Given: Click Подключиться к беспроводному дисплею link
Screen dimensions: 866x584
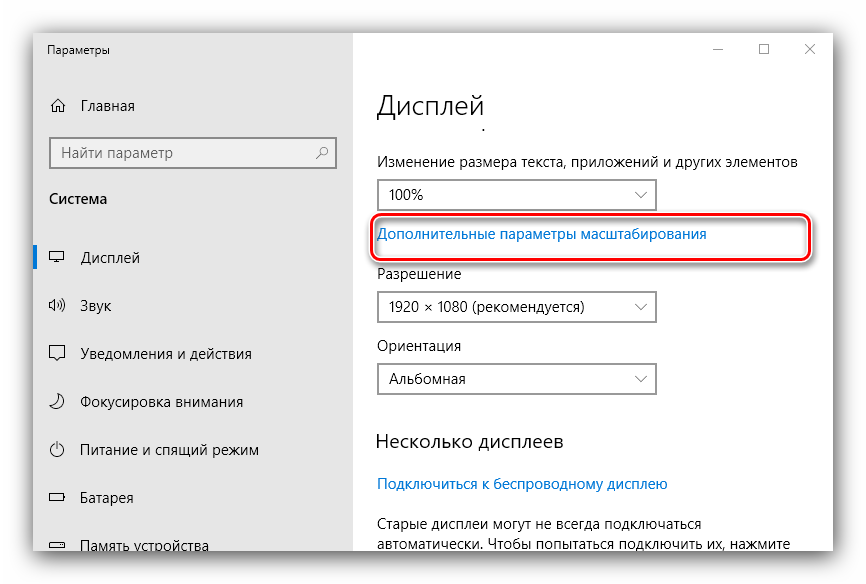Looking at the screenshot, I should click(521, 484).
